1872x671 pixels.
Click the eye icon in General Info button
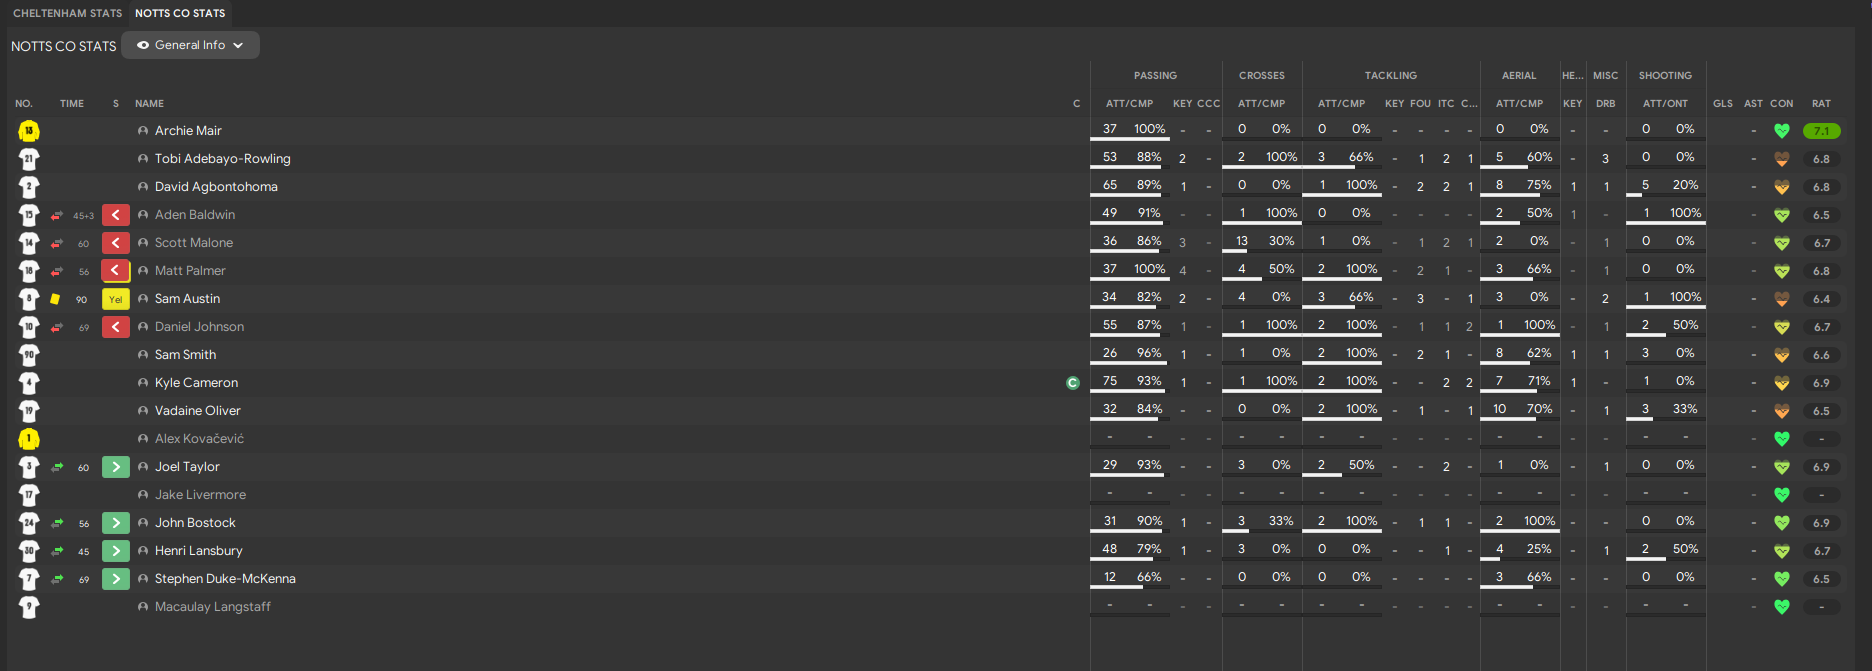143,45
